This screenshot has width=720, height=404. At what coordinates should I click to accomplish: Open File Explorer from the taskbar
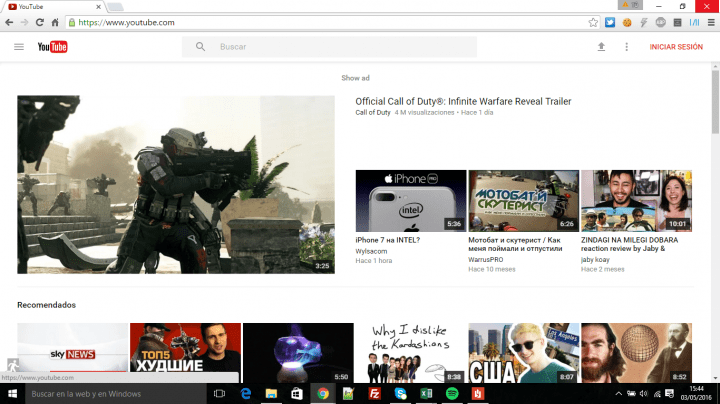(271, 393)
